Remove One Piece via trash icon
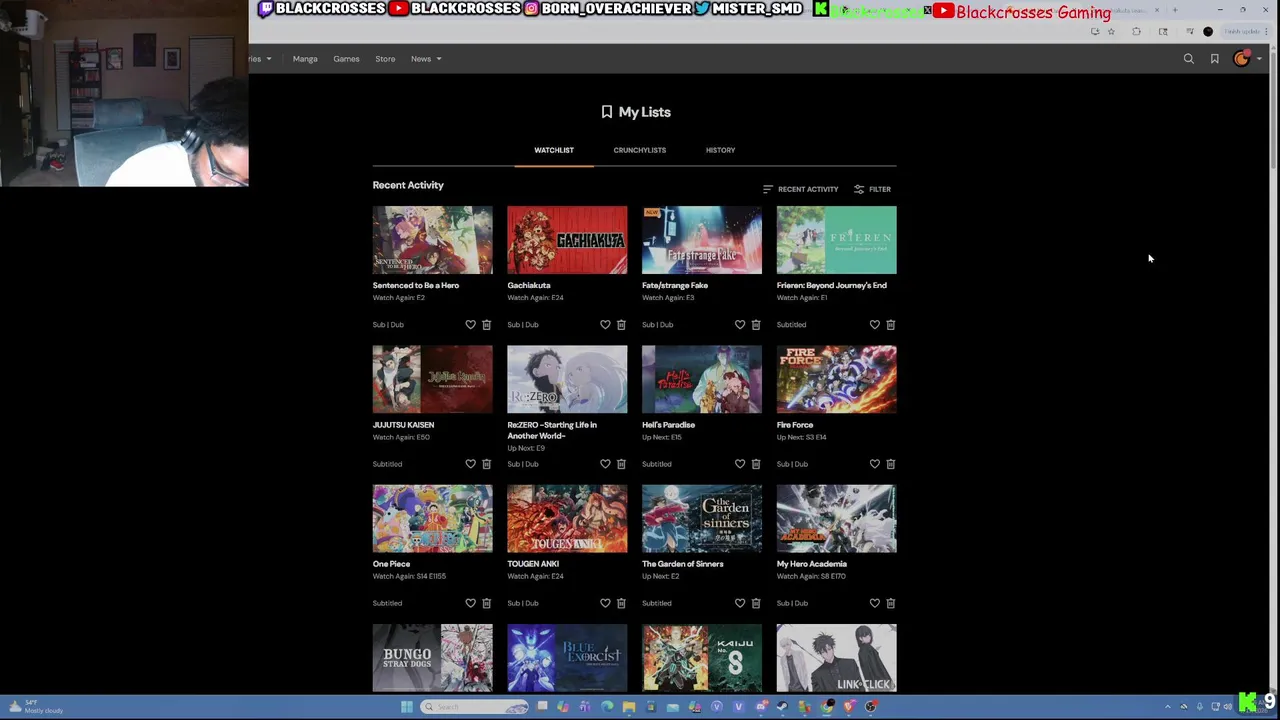 click(x=487, y=603)
